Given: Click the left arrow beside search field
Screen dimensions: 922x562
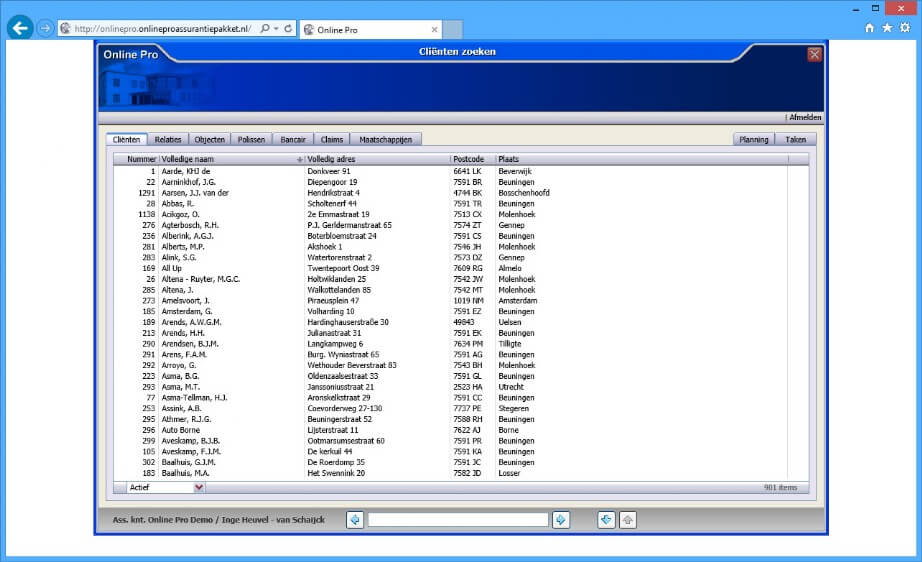Looking at the screenshot, I should tap(355, 520).
